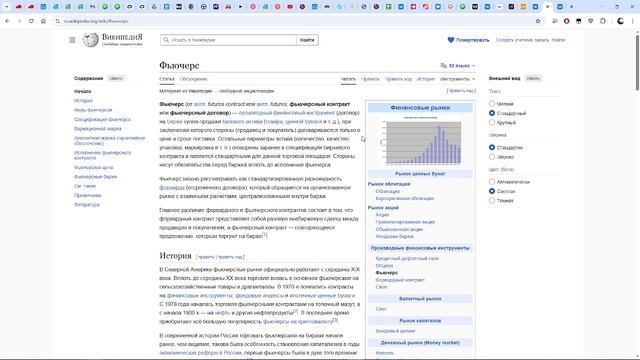Jump to Примечания in contents

88,196
